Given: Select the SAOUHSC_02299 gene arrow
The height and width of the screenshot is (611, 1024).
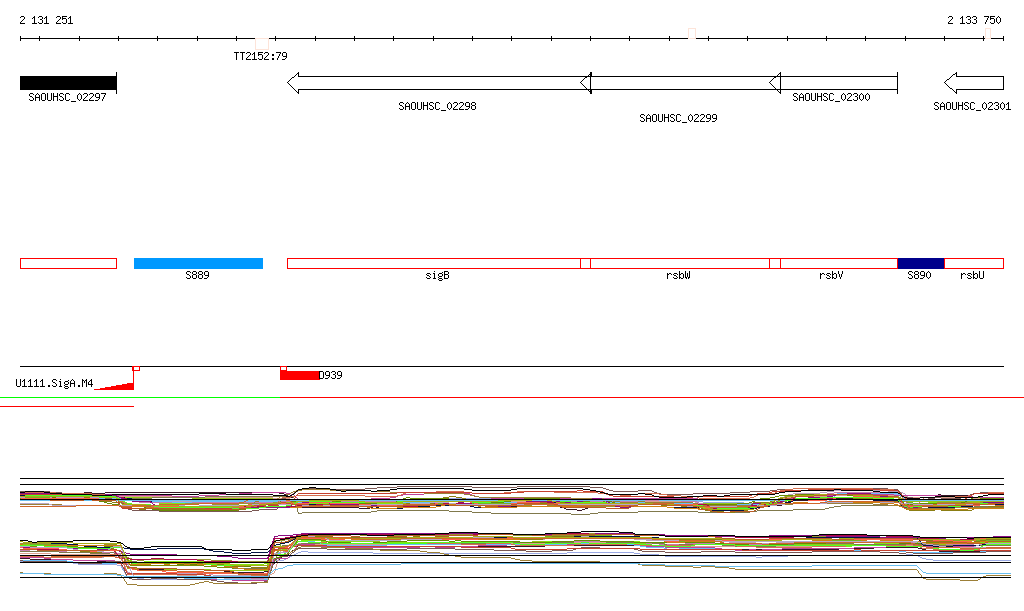Looking at the screenshot, I should (680, 83).
